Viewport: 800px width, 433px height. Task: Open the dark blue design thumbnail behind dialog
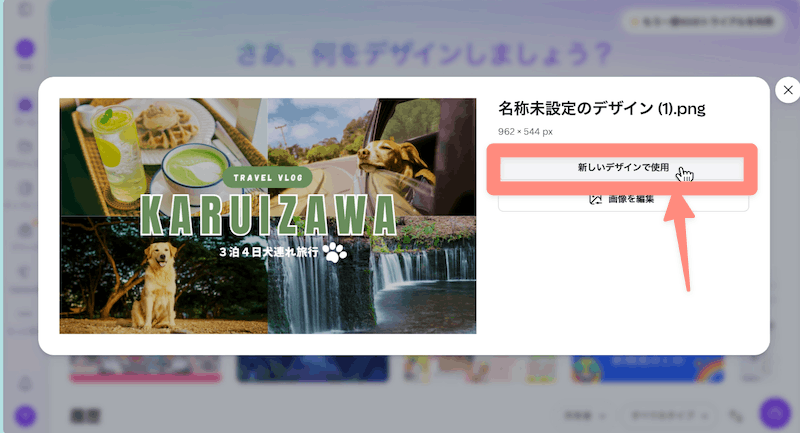coord(312,369)
